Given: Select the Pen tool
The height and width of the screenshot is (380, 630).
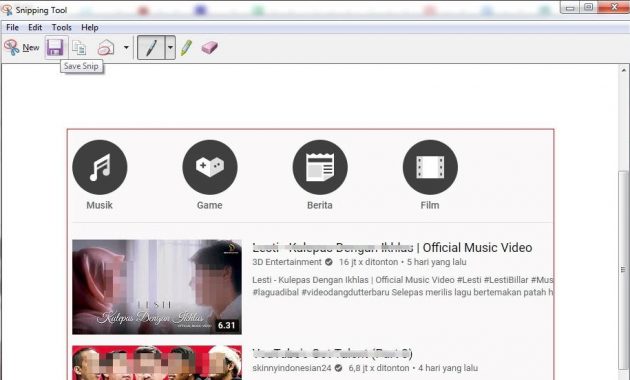Looking at the screenshot, I should (x=151, y=48).
